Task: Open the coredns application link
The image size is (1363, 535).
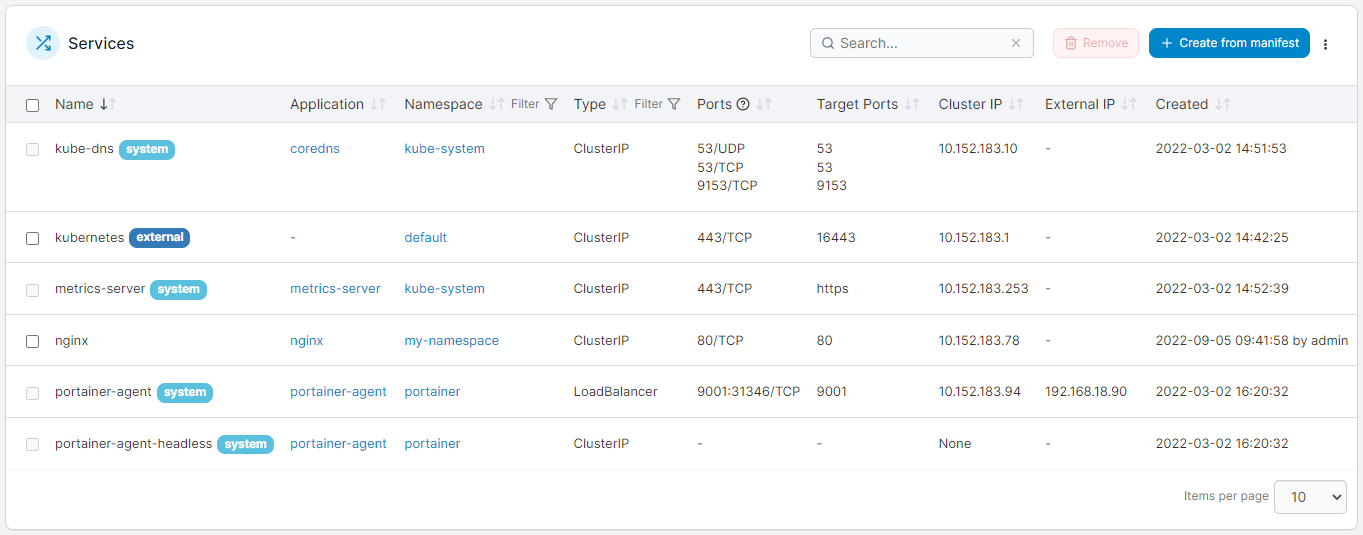Action: click(x=315, y=149)
